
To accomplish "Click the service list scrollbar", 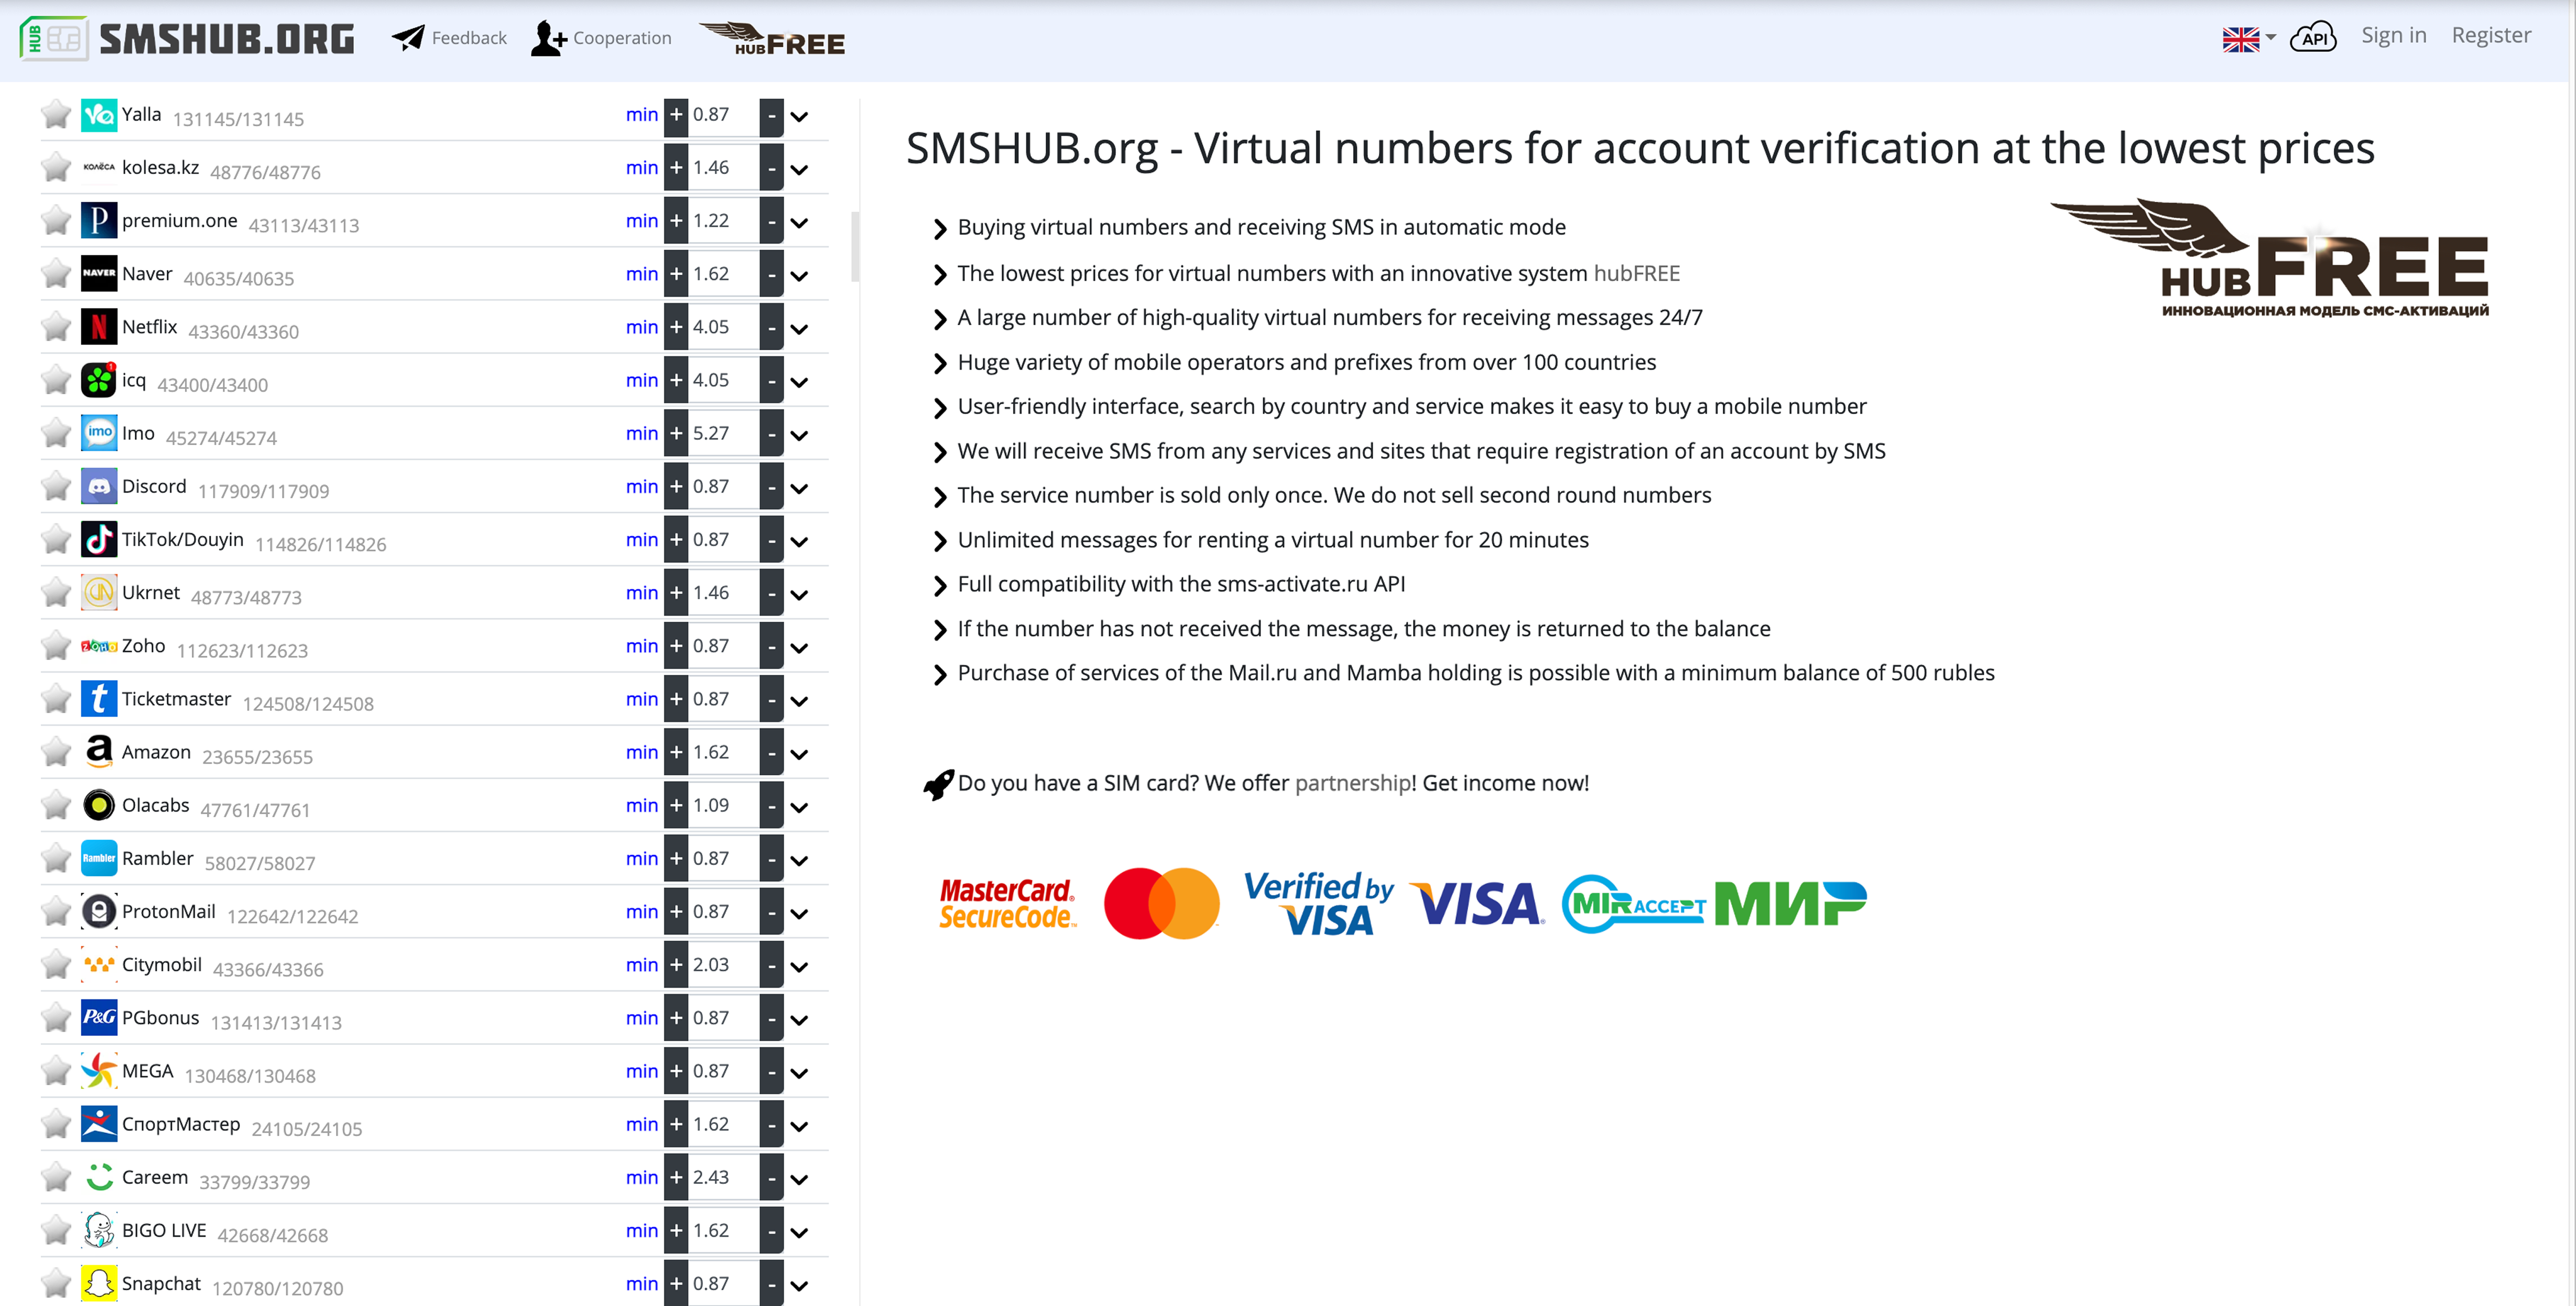I will coord(855,246).
